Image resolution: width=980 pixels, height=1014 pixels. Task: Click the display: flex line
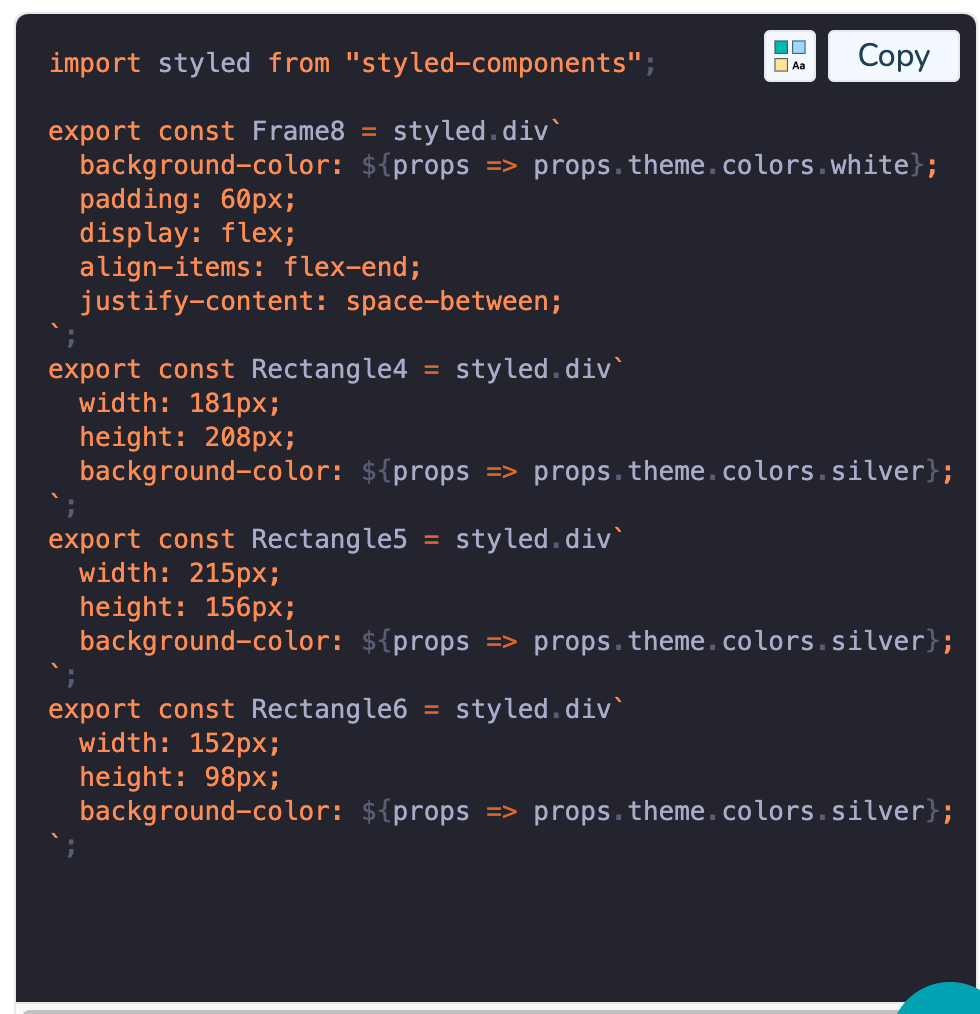point(188,233)
